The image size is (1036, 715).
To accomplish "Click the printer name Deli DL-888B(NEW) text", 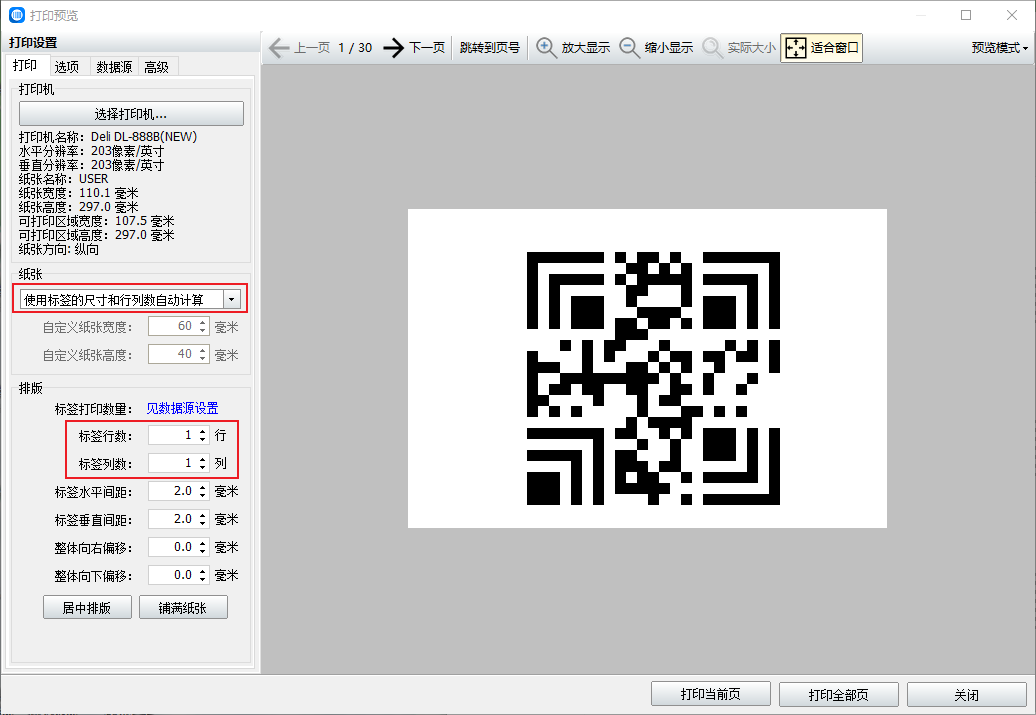I will (x=144, y=137).
